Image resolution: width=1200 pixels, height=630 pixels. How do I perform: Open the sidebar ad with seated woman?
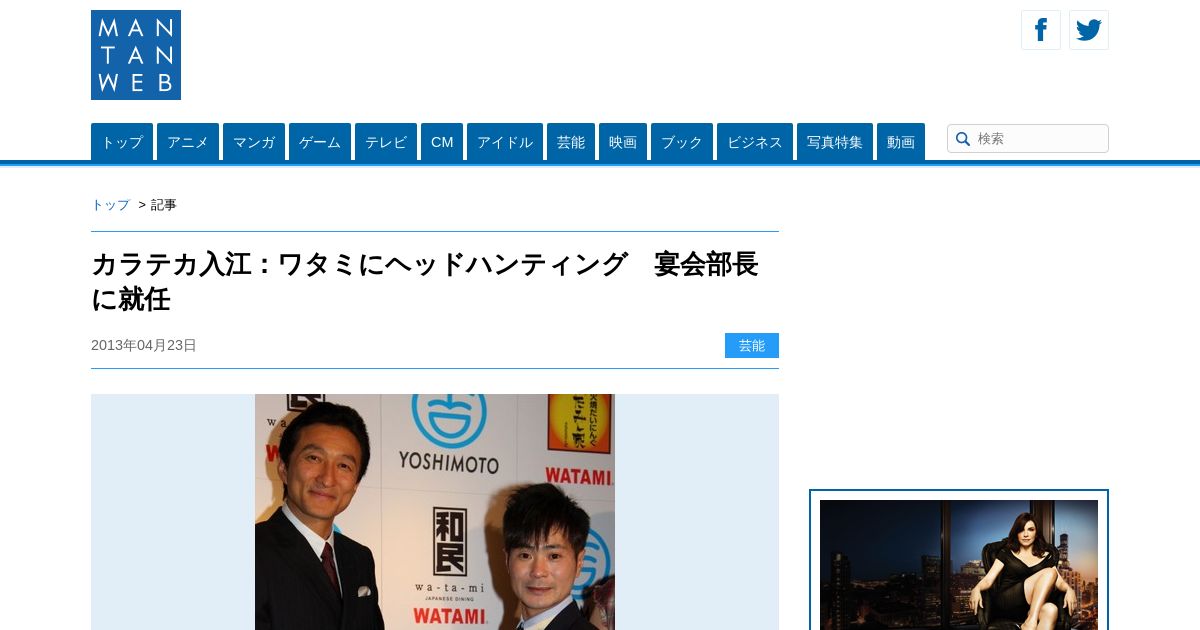pyautogui.click(x=959, y=565)
